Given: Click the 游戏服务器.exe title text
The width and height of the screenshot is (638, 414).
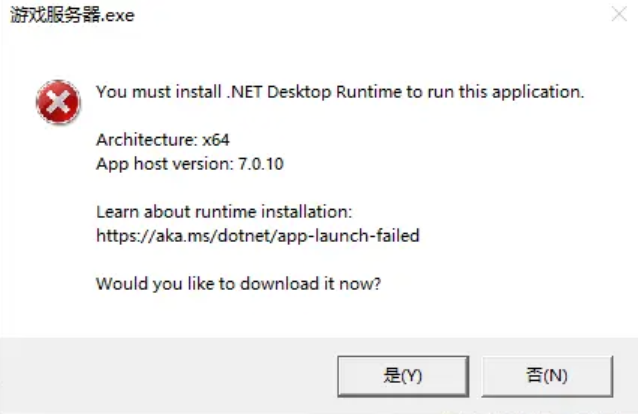Looking at the screenshot, I should click(71, 17).
